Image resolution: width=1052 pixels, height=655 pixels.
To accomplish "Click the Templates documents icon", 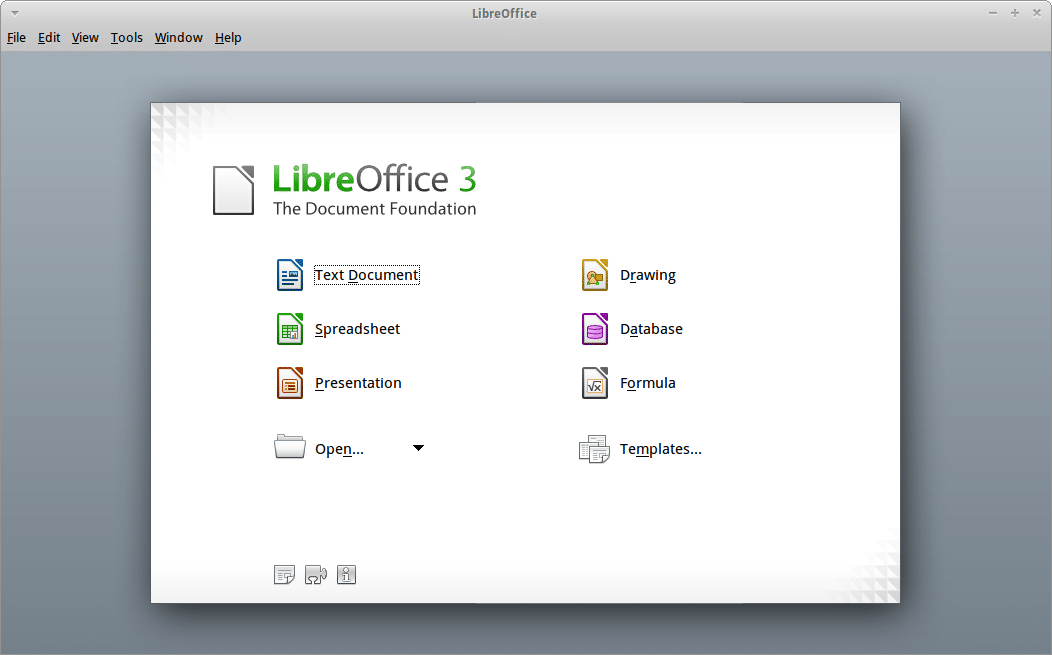I will 594,449.
